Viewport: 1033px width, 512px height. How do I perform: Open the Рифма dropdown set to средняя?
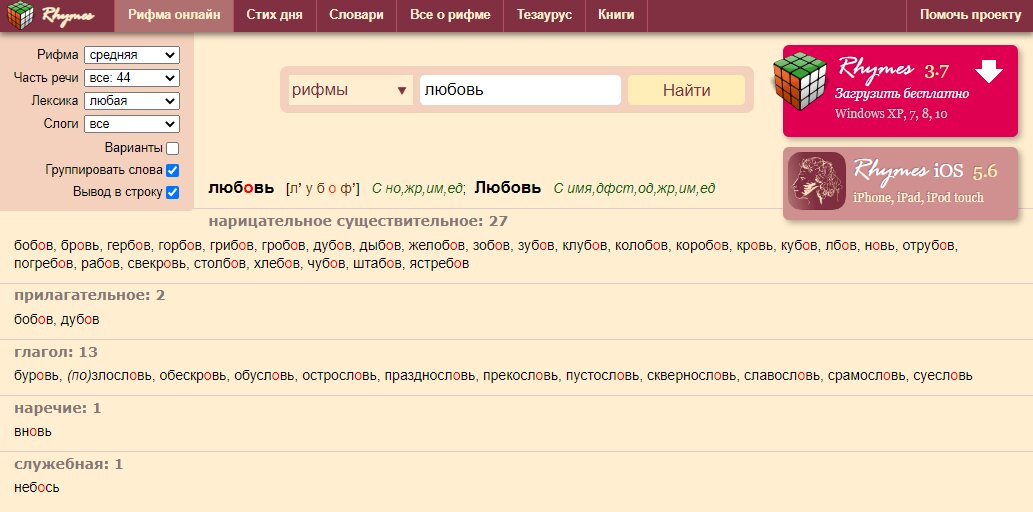[132, 55]
